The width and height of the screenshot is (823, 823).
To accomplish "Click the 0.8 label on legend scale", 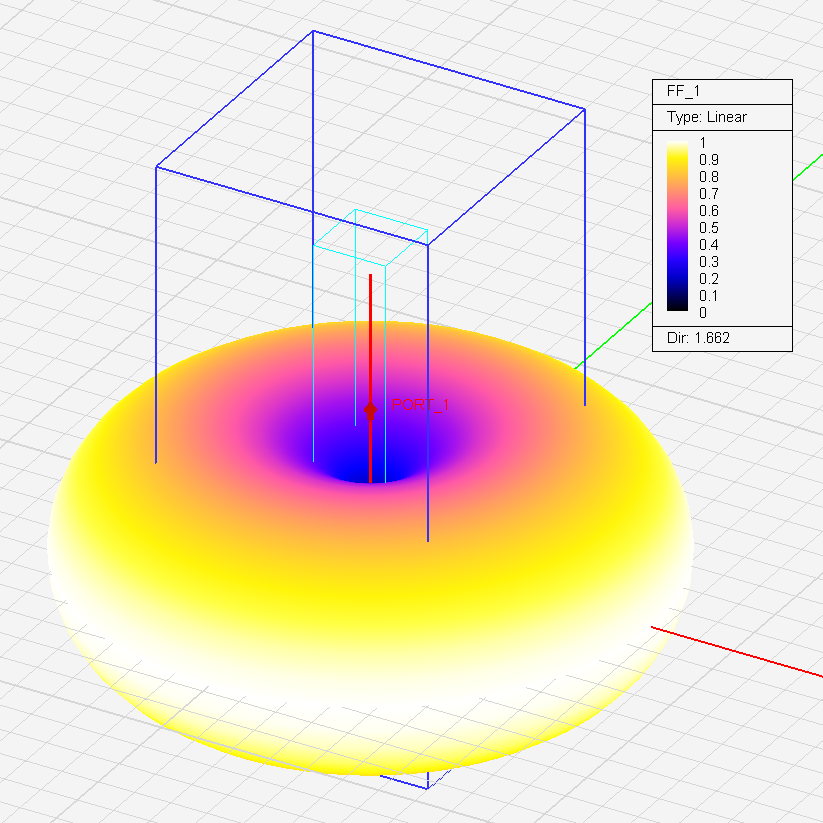I will coord(709,176).
